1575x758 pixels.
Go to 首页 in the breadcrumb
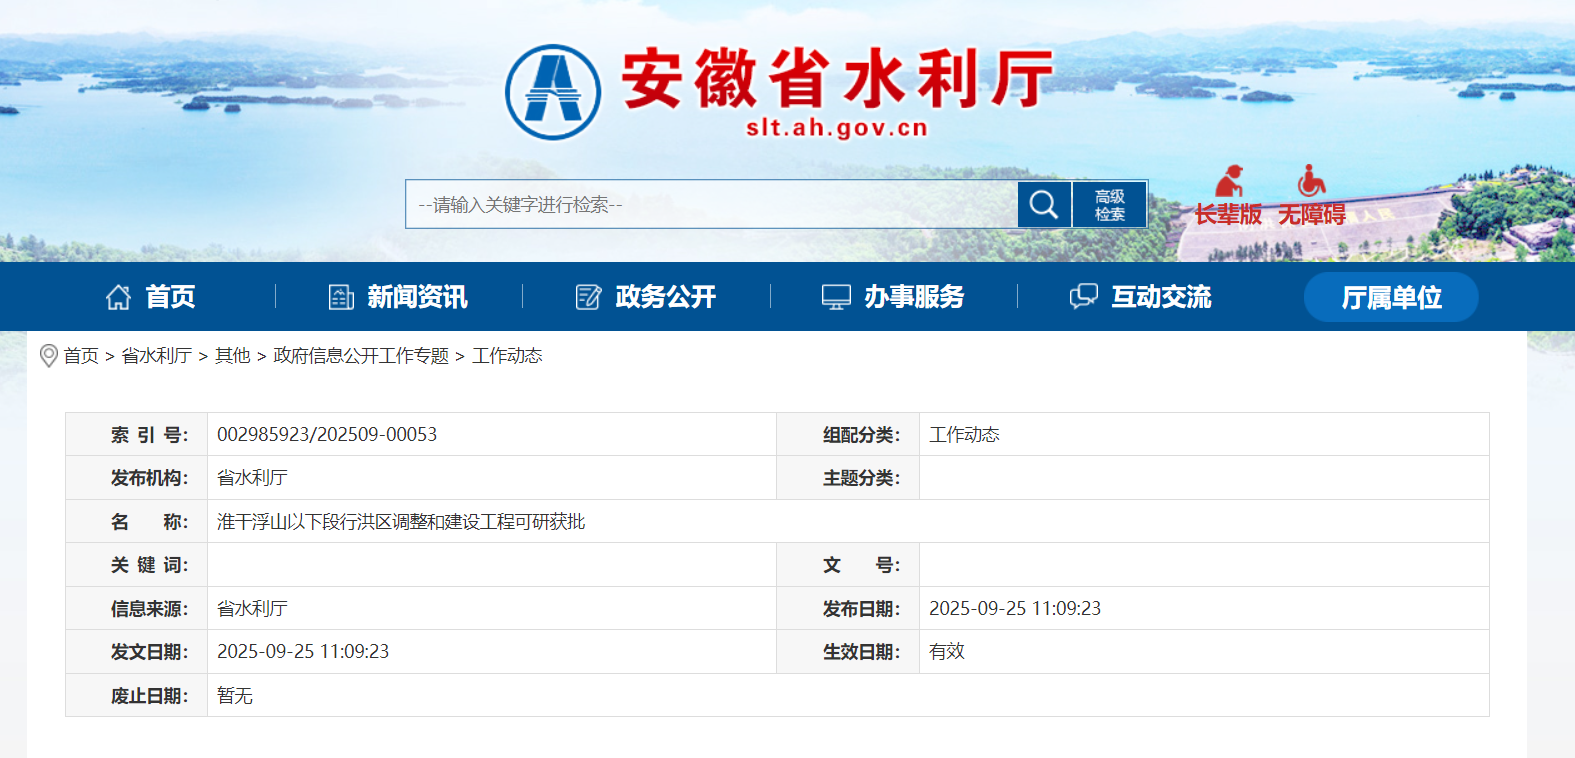pyautogui.click(x=81, y=356)
